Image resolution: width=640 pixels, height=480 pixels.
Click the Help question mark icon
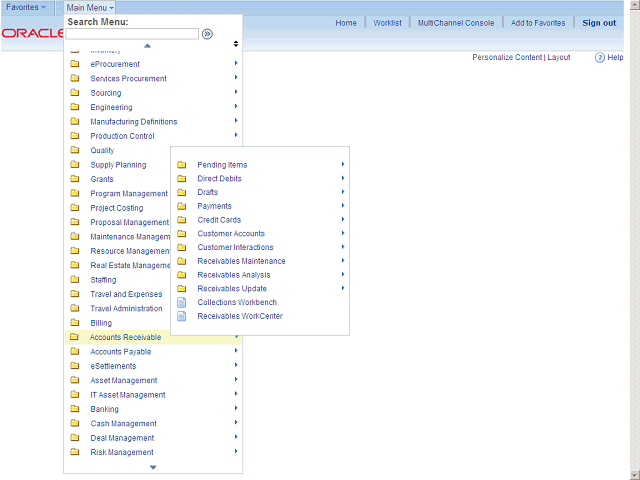pos(599,58)
